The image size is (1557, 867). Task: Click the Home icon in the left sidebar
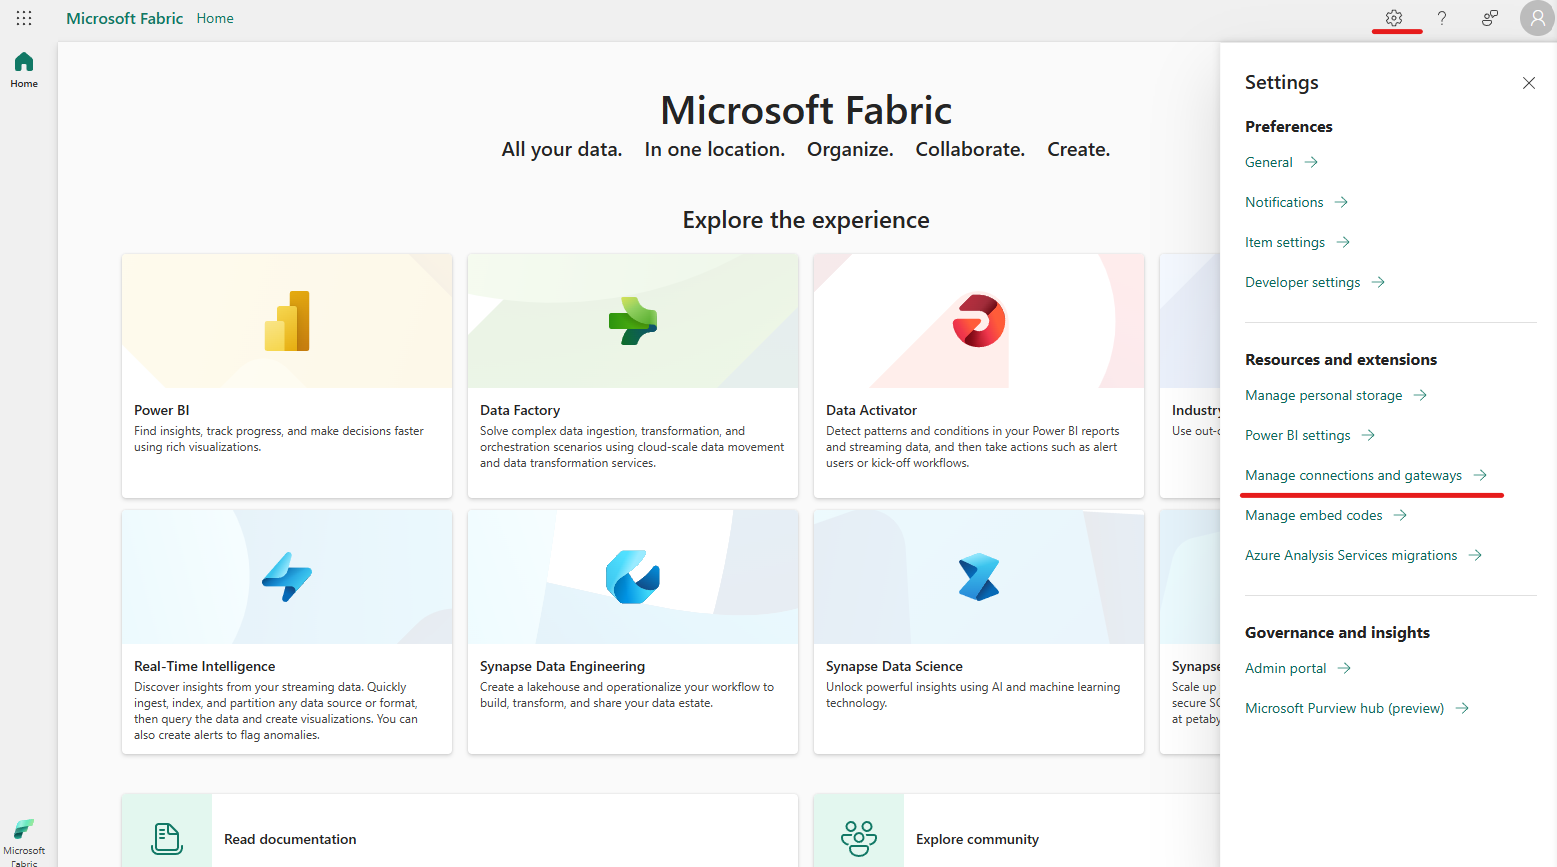[x=24, y=62]
